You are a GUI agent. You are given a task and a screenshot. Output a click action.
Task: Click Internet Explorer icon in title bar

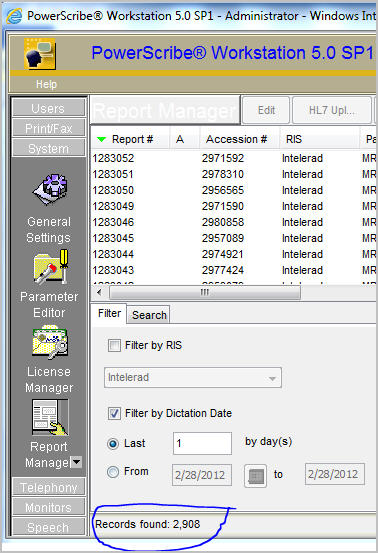[14, 16]
